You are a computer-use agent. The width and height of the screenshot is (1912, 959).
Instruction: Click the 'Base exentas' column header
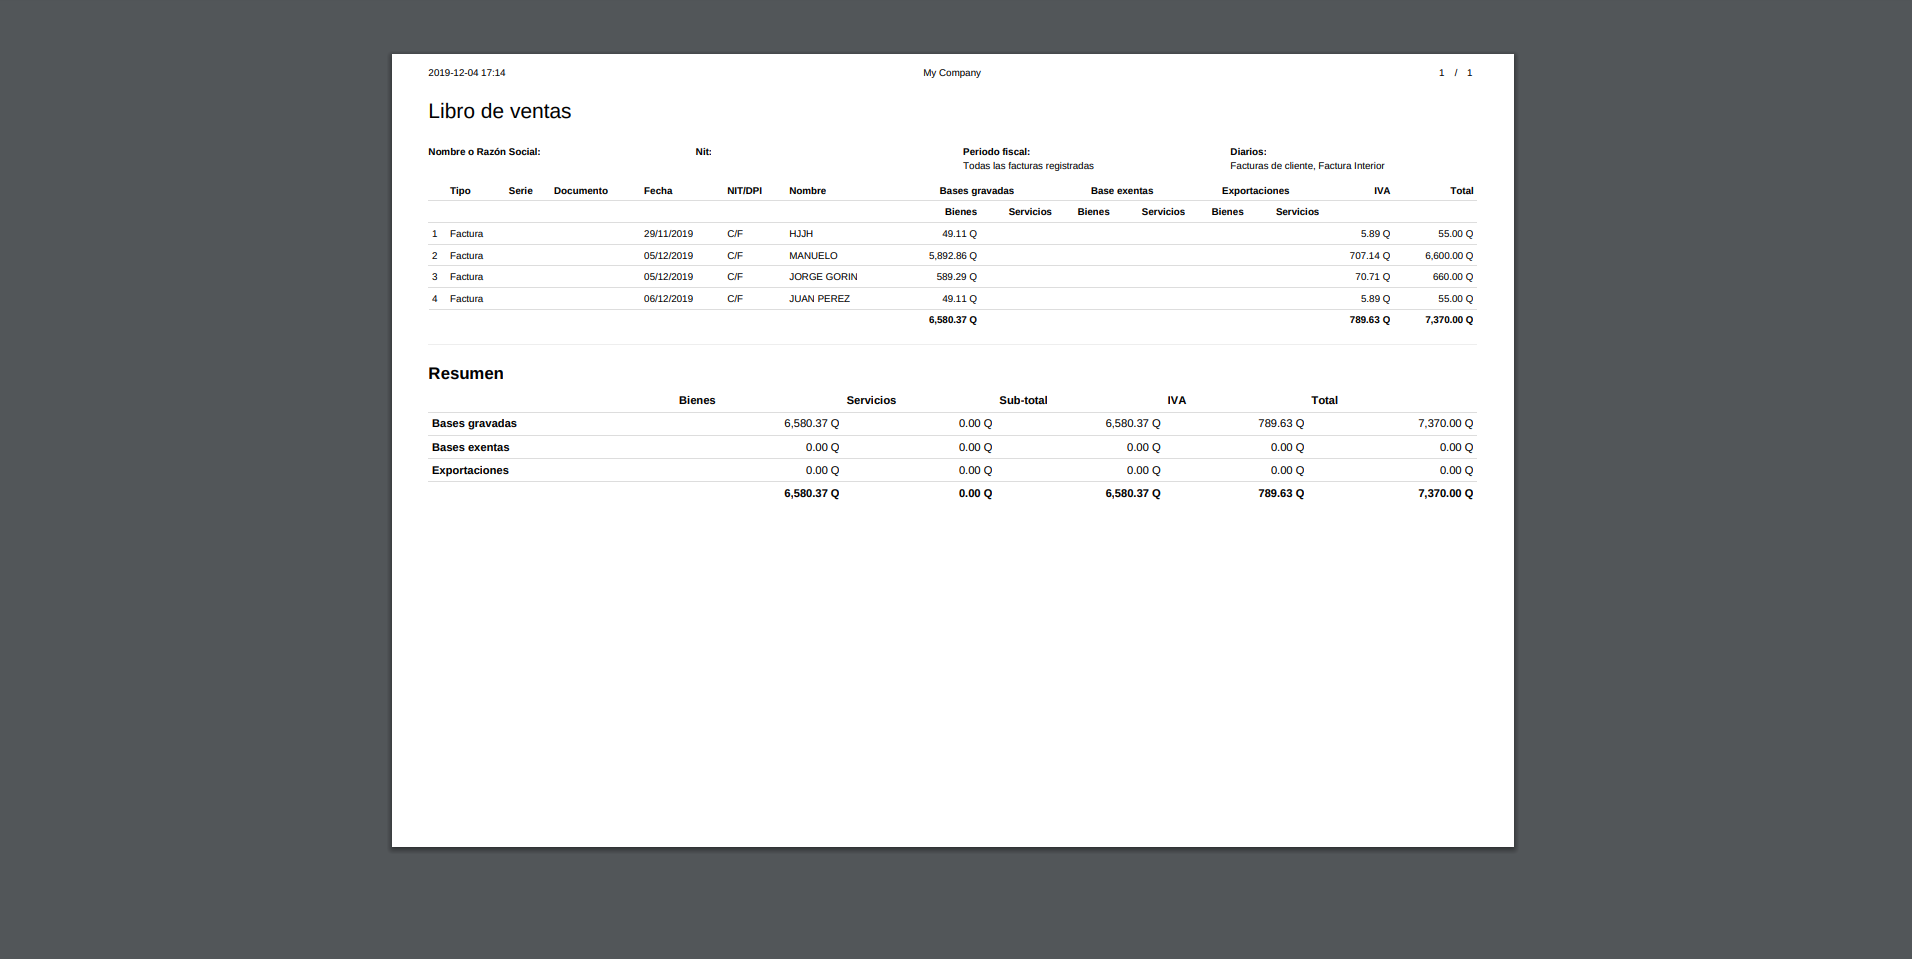point(1122,191)
